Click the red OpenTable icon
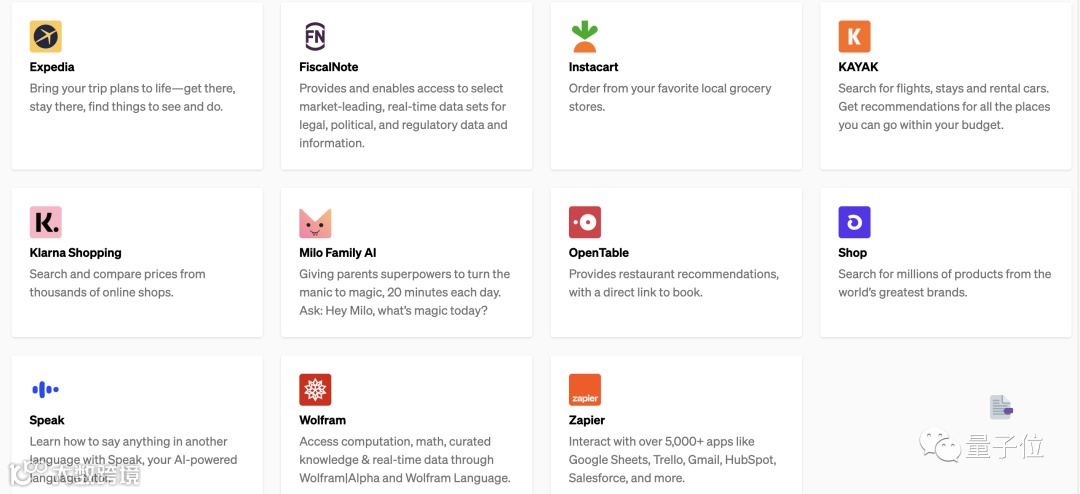 tap(585, 222)
